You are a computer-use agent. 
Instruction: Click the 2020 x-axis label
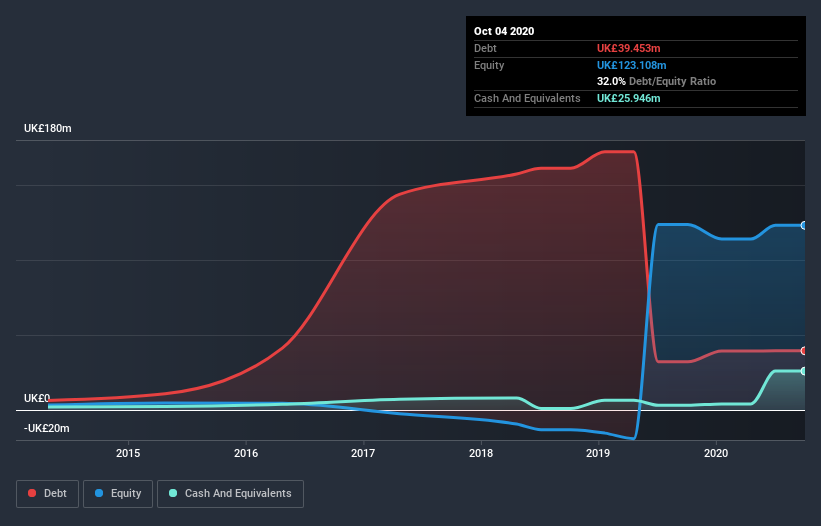[716, 453]
